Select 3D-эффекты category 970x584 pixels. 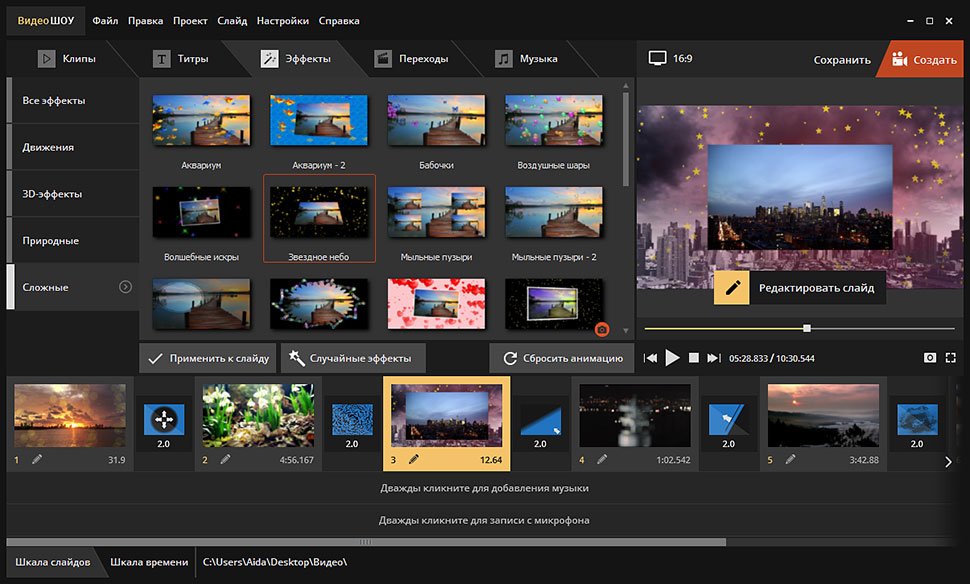[x=73, y=194]
